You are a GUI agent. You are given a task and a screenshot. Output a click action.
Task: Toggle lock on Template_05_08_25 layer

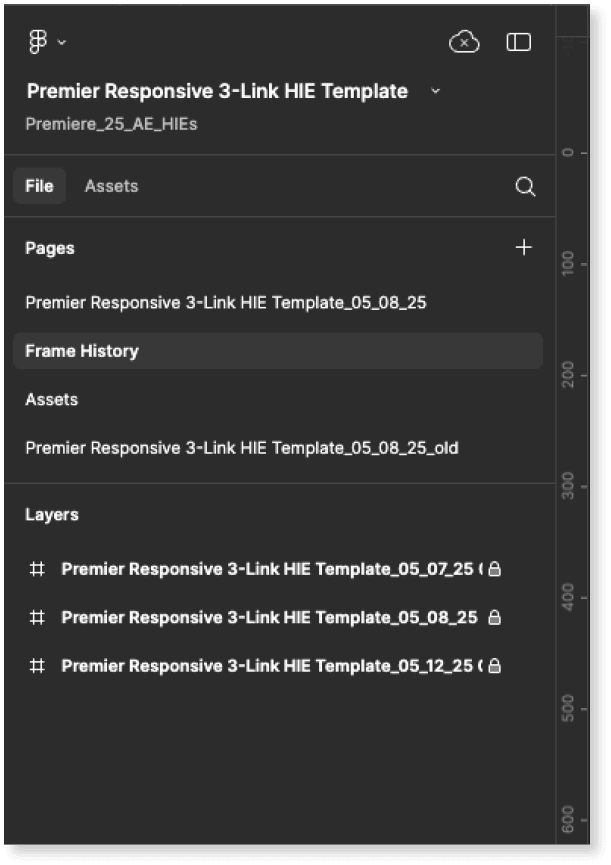(x=494, y=618)
